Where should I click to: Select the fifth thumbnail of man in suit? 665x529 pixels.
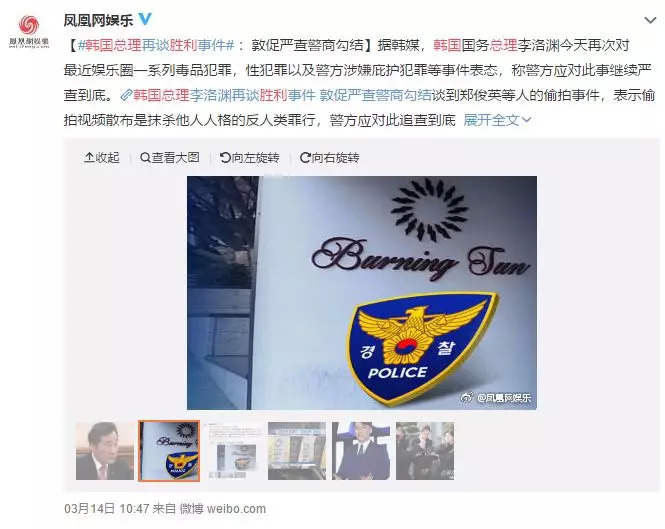tap(361, 451)
